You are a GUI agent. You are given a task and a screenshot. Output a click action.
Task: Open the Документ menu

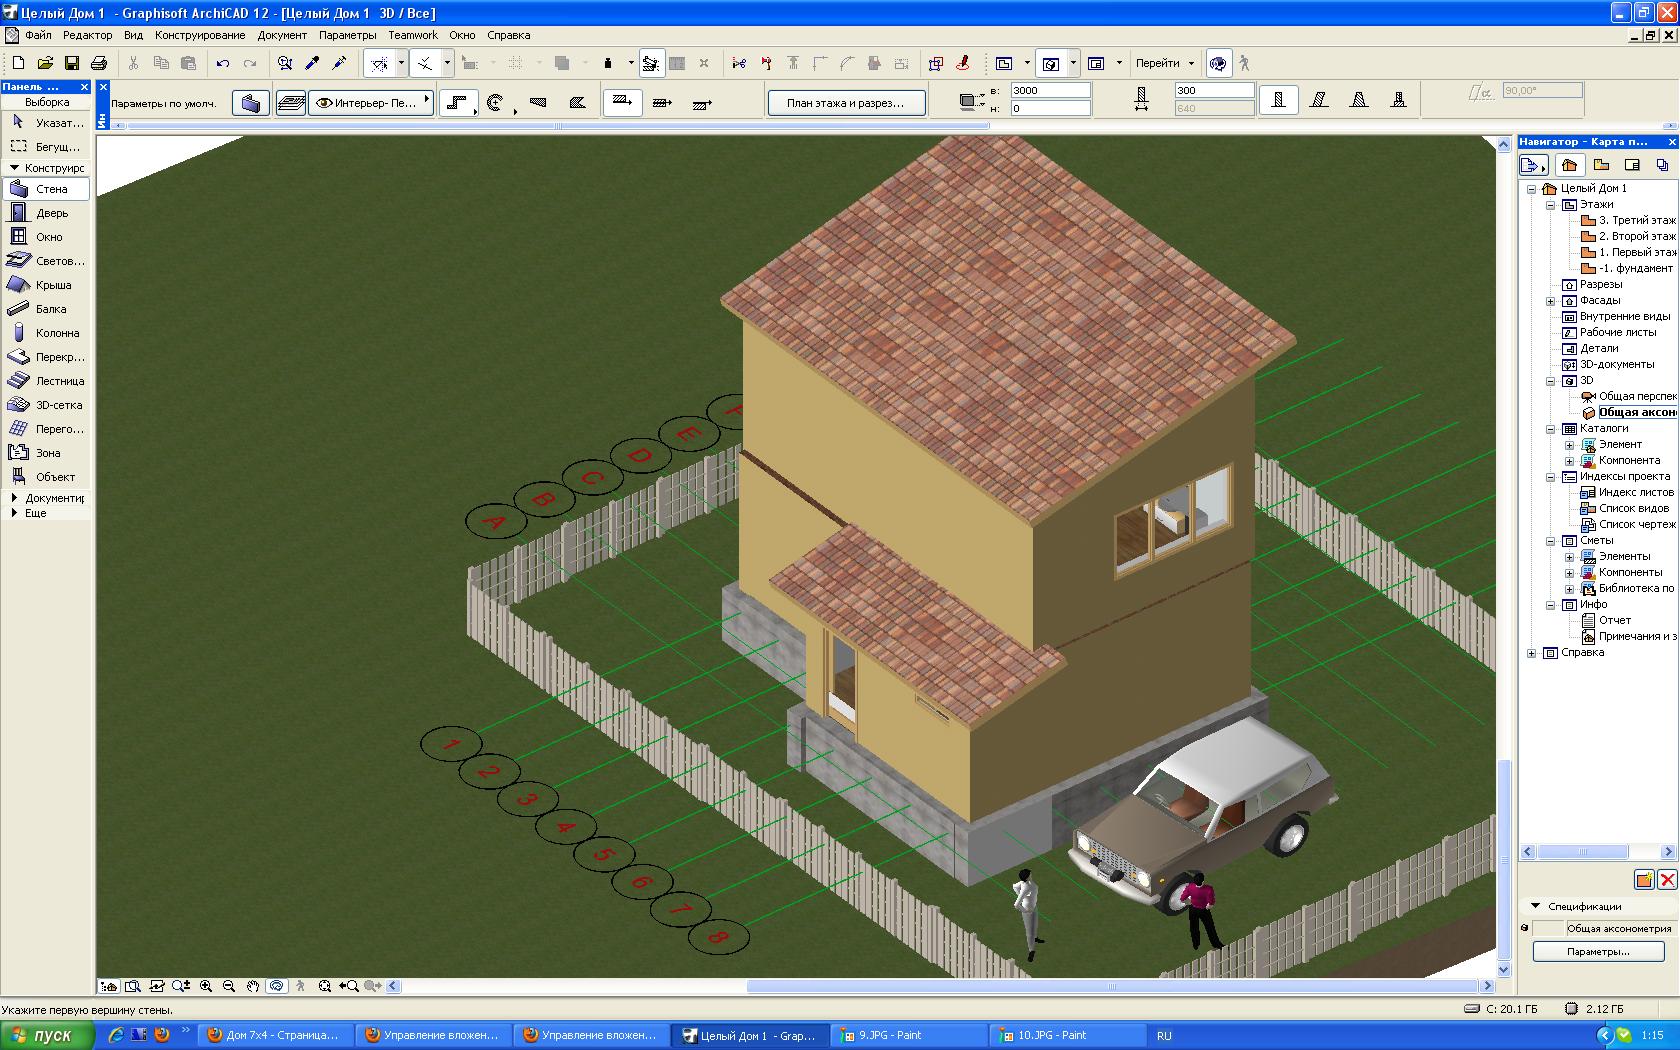point(282,35)
